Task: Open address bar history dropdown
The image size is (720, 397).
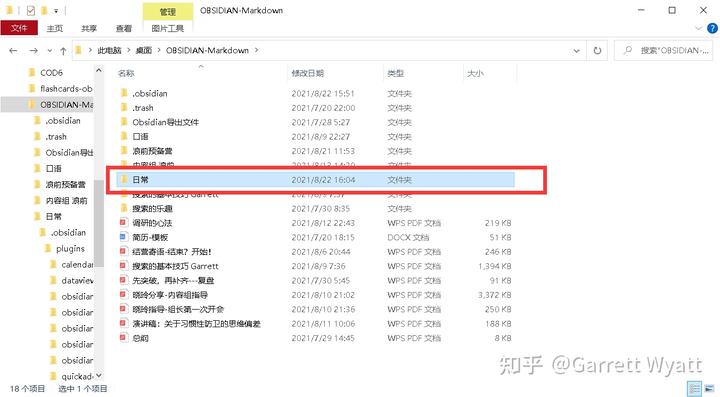Action: (577, 51)
